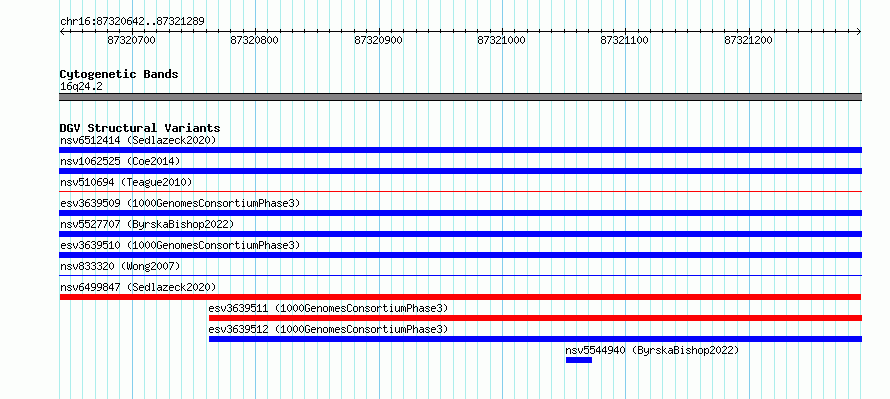Click the blue bar under esv3639510
This screenshot has height=399, width=890.
(x=460, y=255)
